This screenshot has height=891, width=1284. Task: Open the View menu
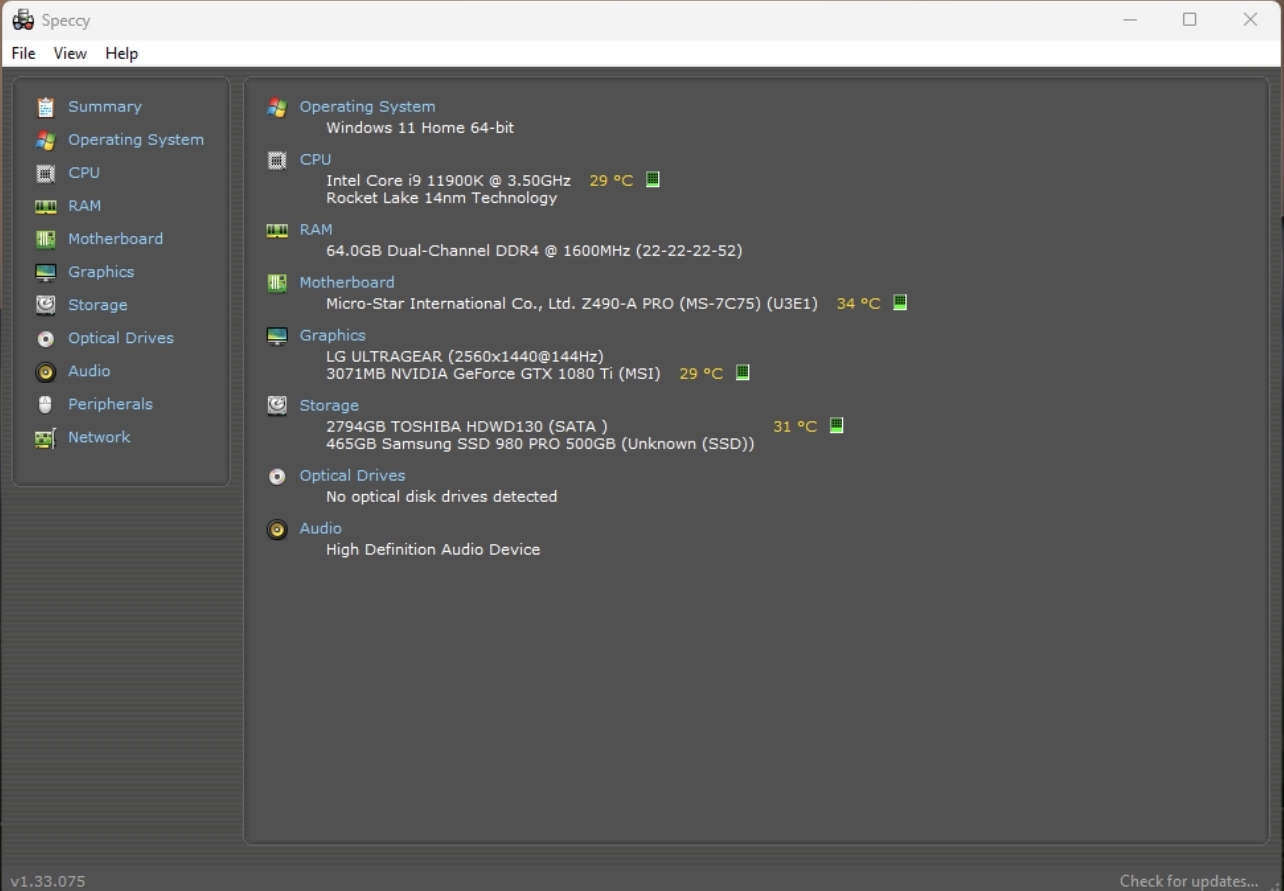tap(70, 53)
